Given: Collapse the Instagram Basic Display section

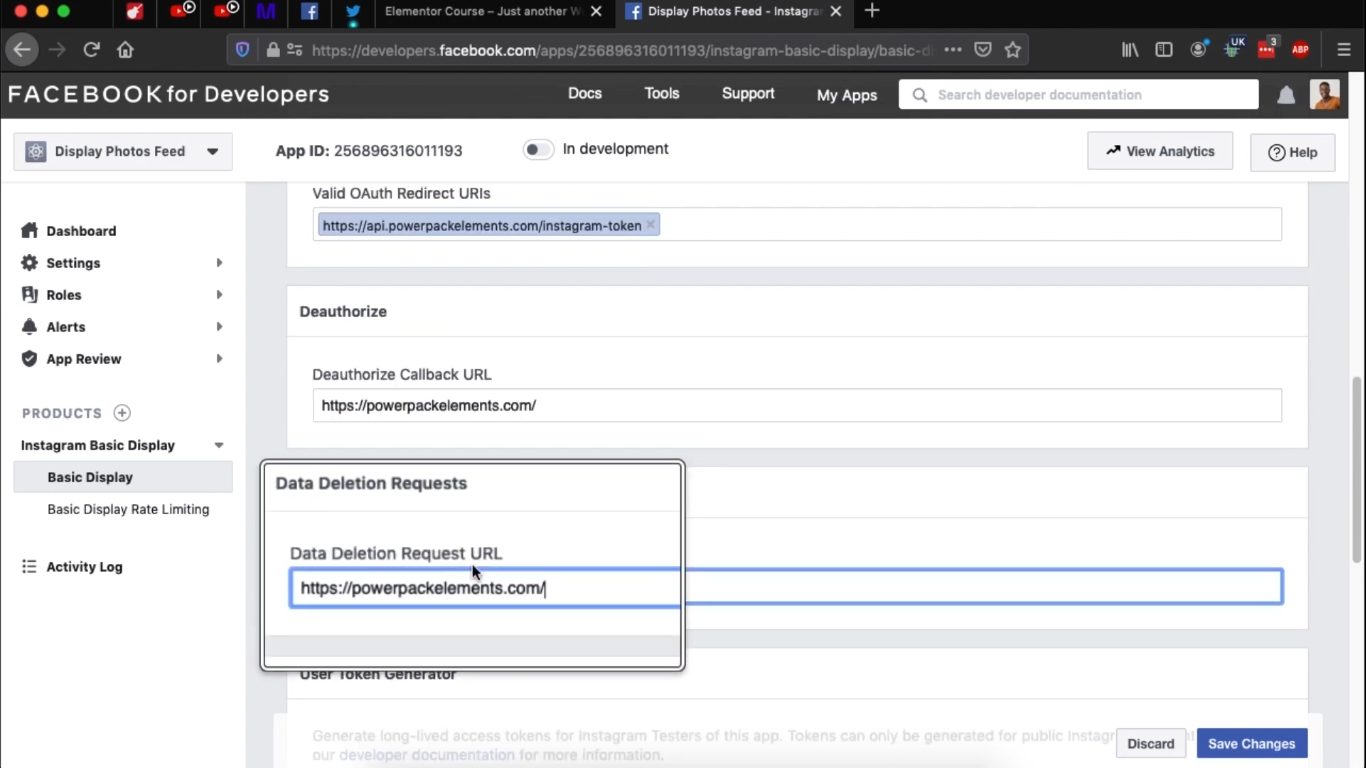Looking at the screenshot, I should click(219, 446).
